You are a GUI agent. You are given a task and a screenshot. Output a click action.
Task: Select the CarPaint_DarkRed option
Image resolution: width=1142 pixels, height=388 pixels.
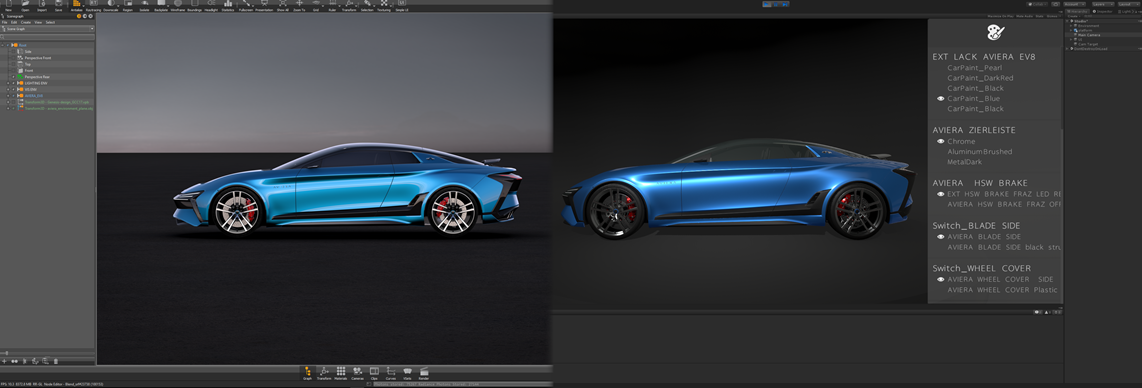[x=980, y=78]
